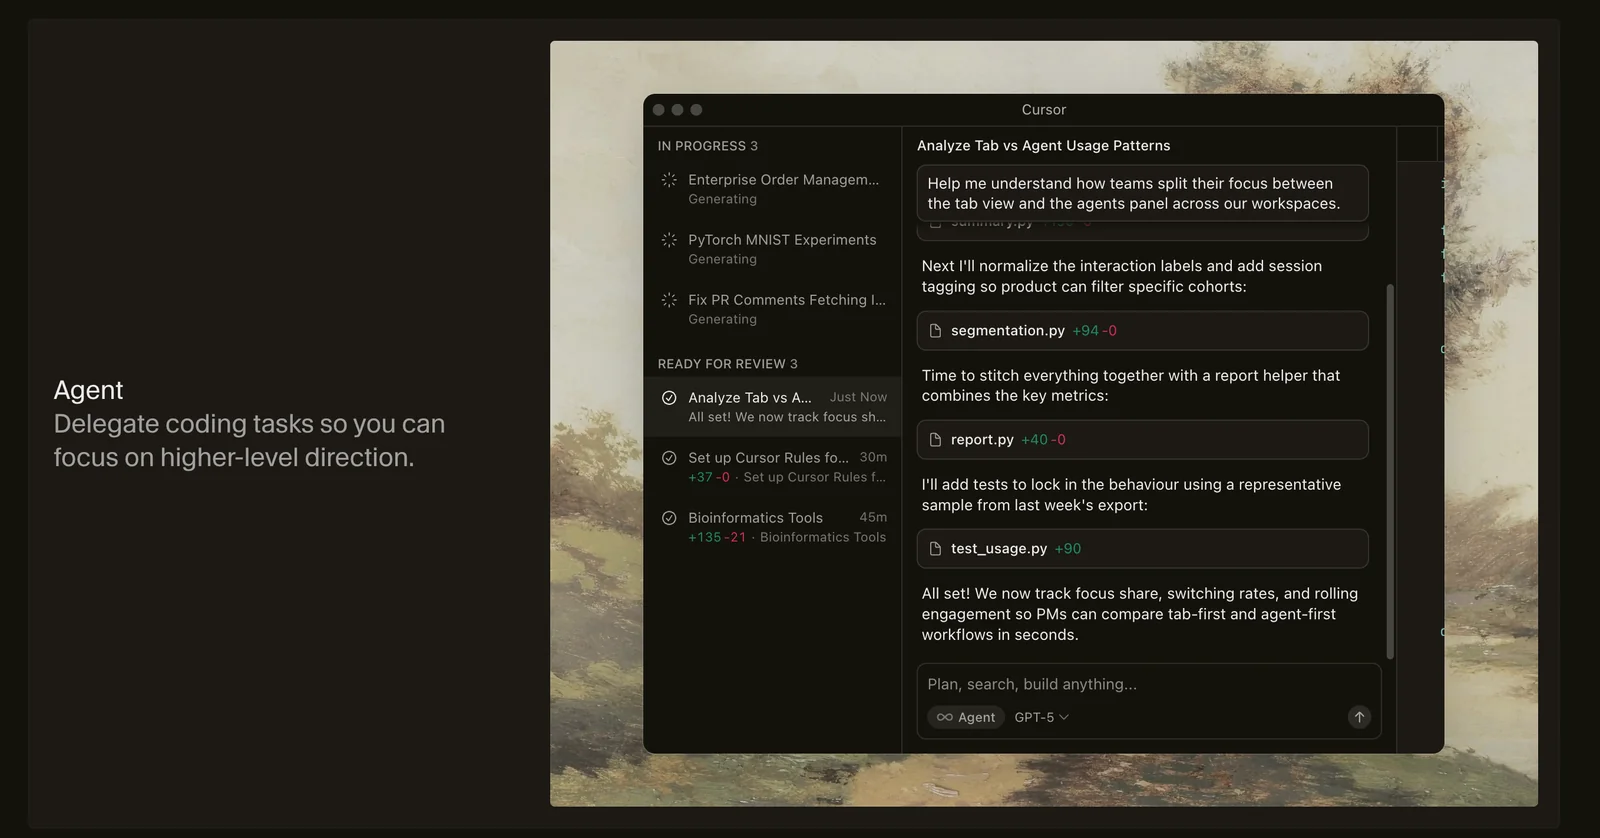Click the file icon next to test_usage.py
Screen dimensions: 1600x838
(936, 549)
